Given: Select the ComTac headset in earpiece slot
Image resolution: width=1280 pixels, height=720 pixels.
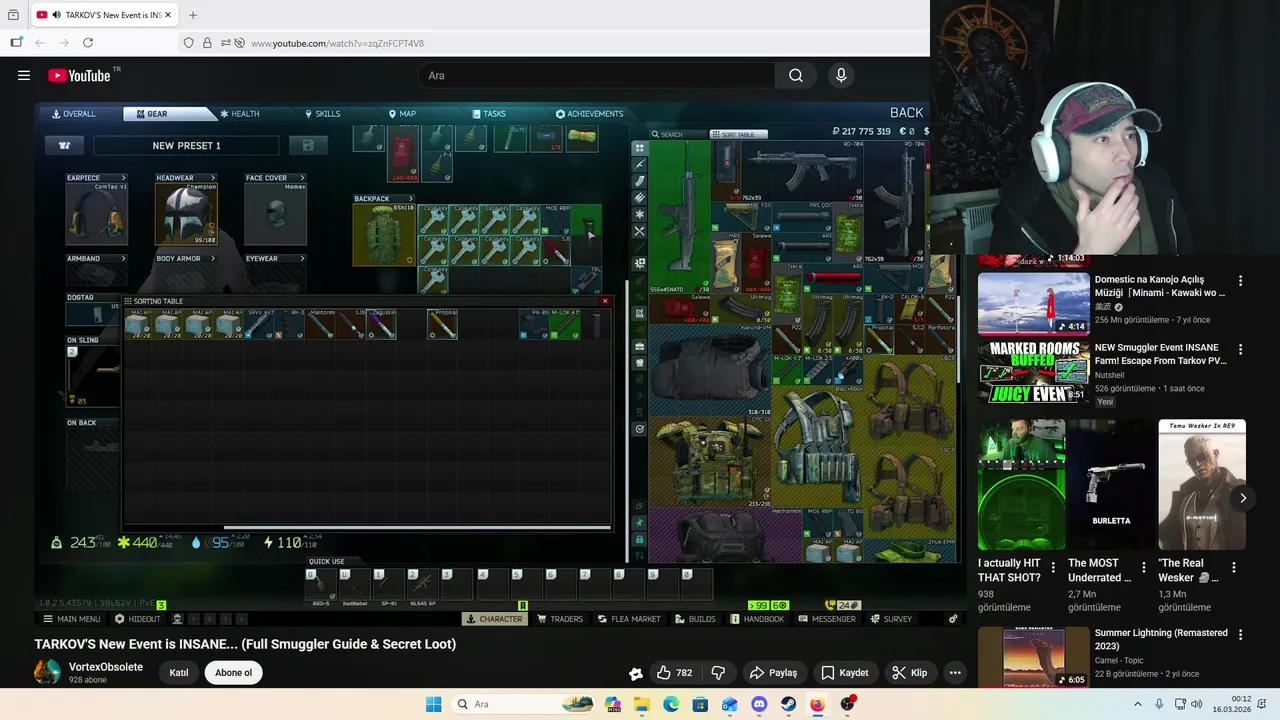Looking at the screenshot, I should point(96,214).
